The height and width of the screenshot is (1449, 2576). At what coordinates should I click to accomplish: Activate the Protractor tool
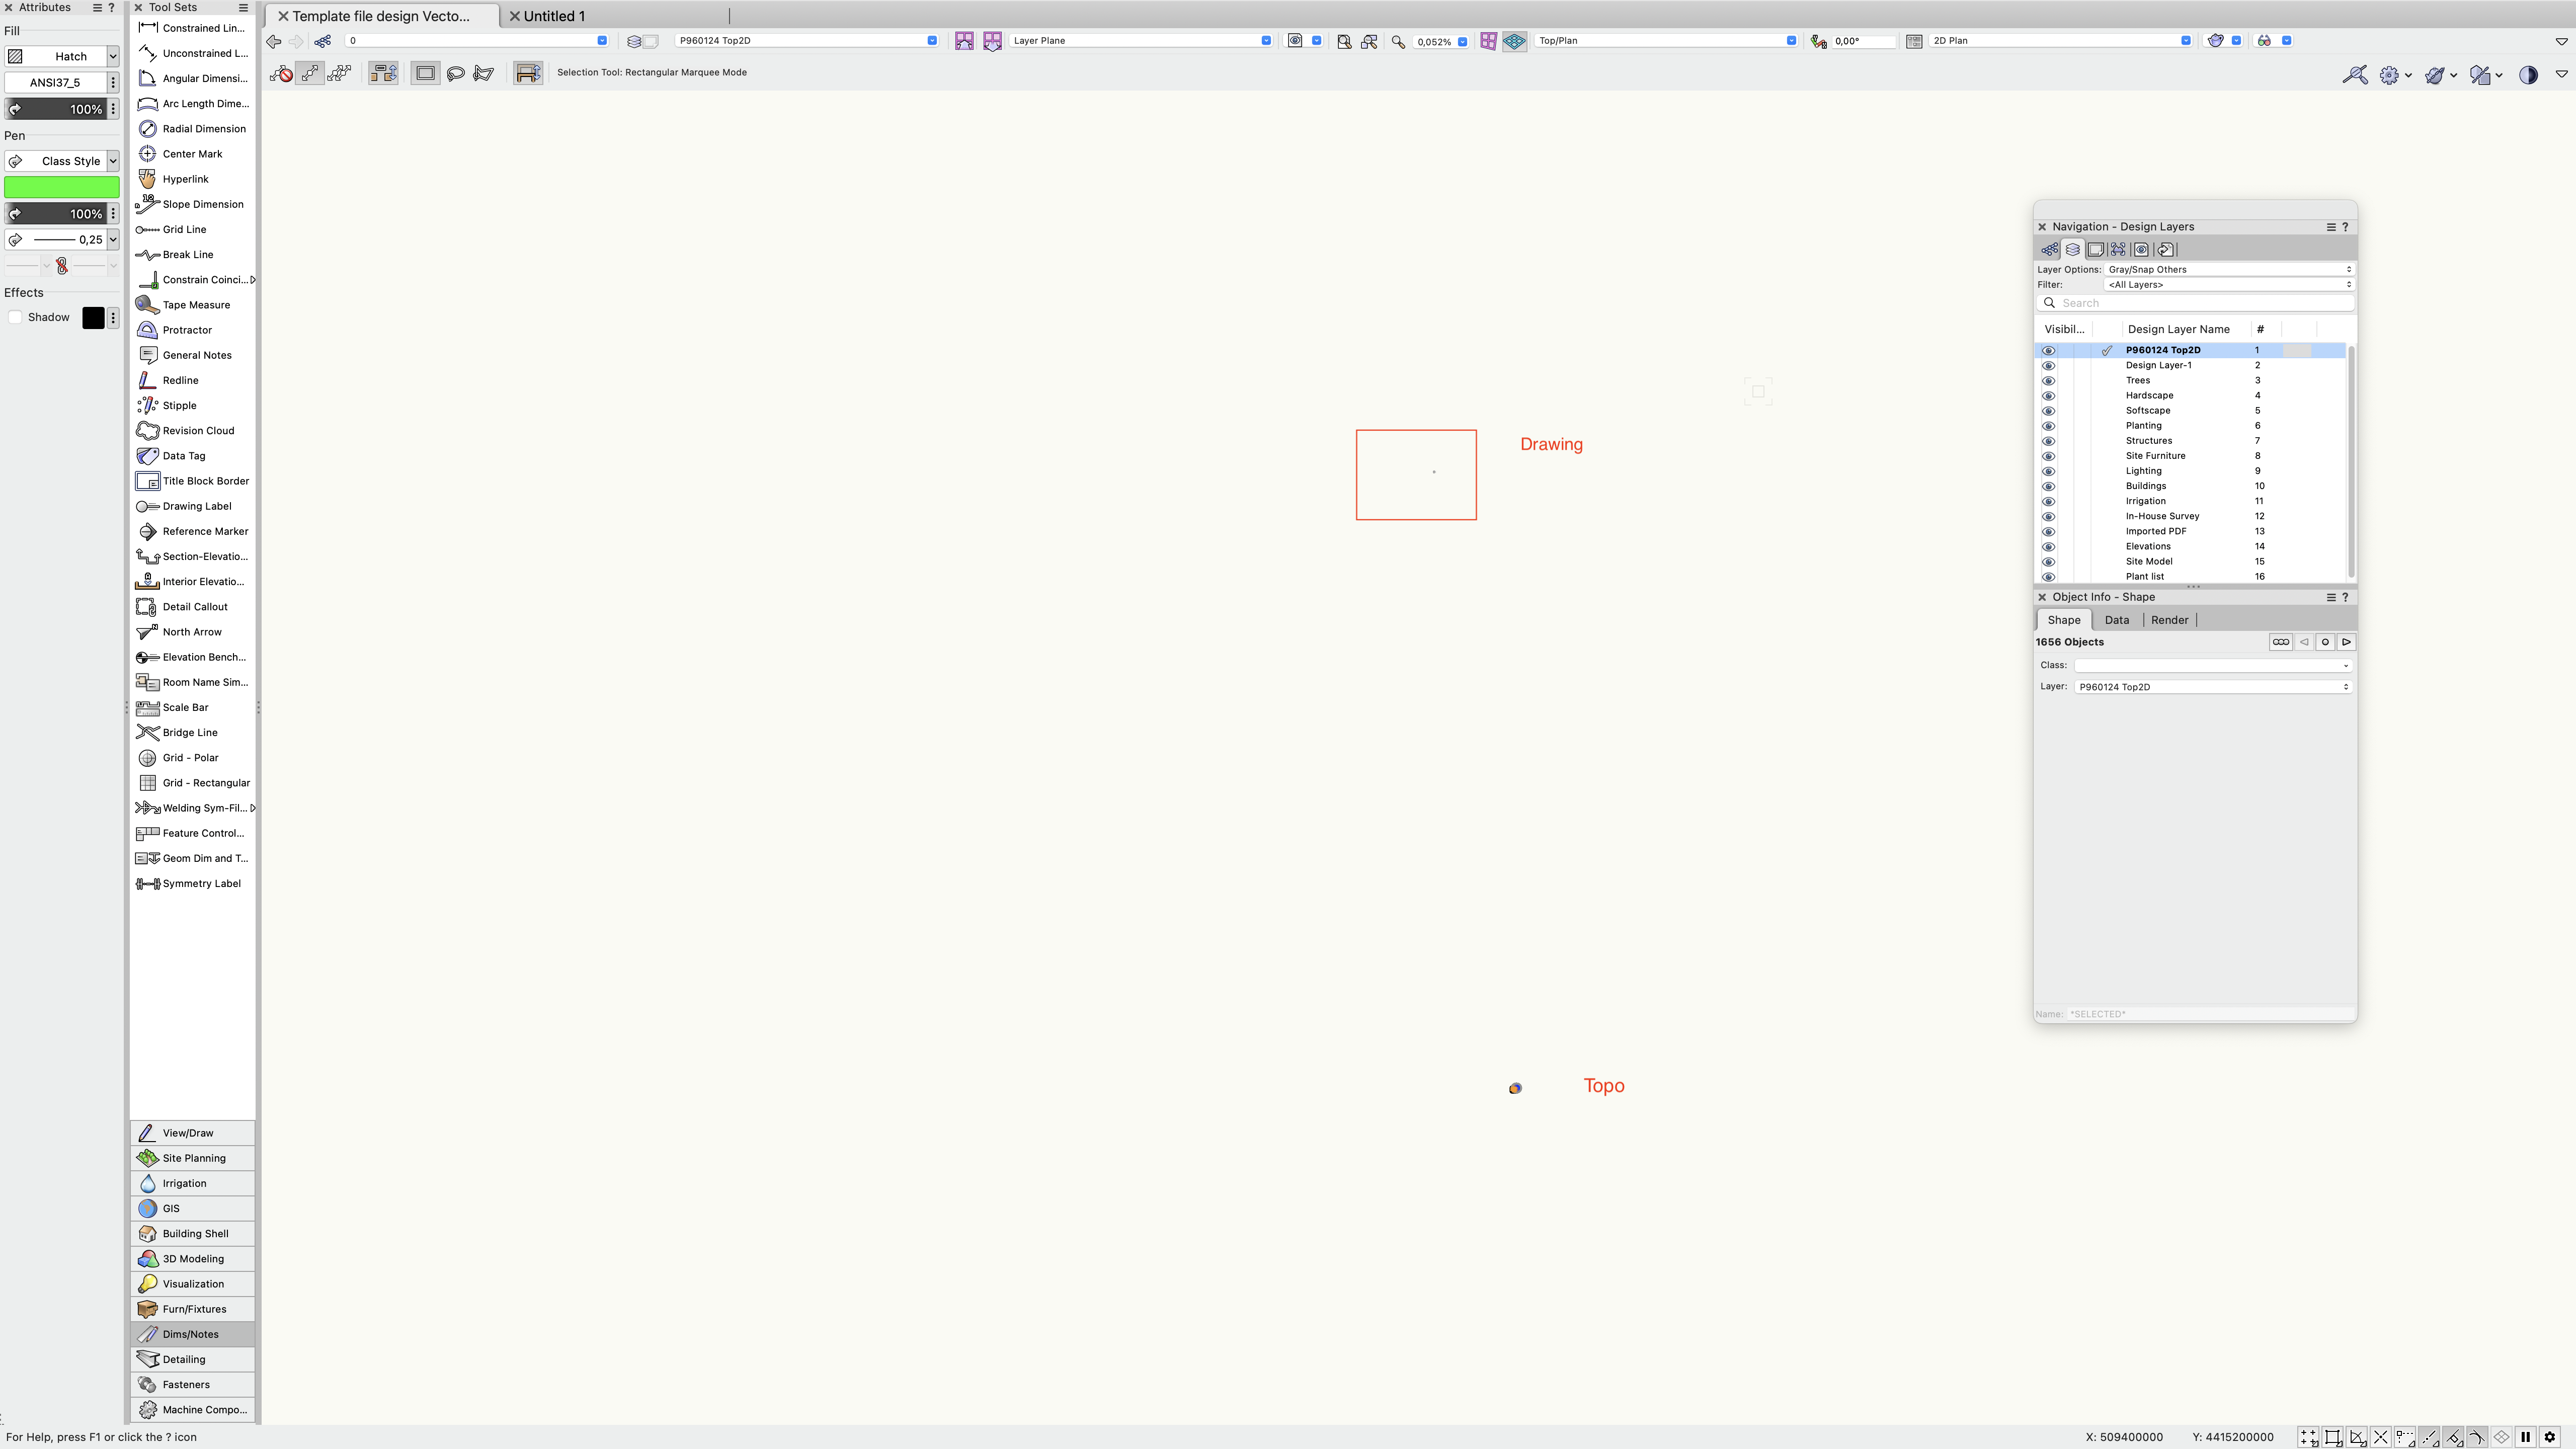[186, 330]
